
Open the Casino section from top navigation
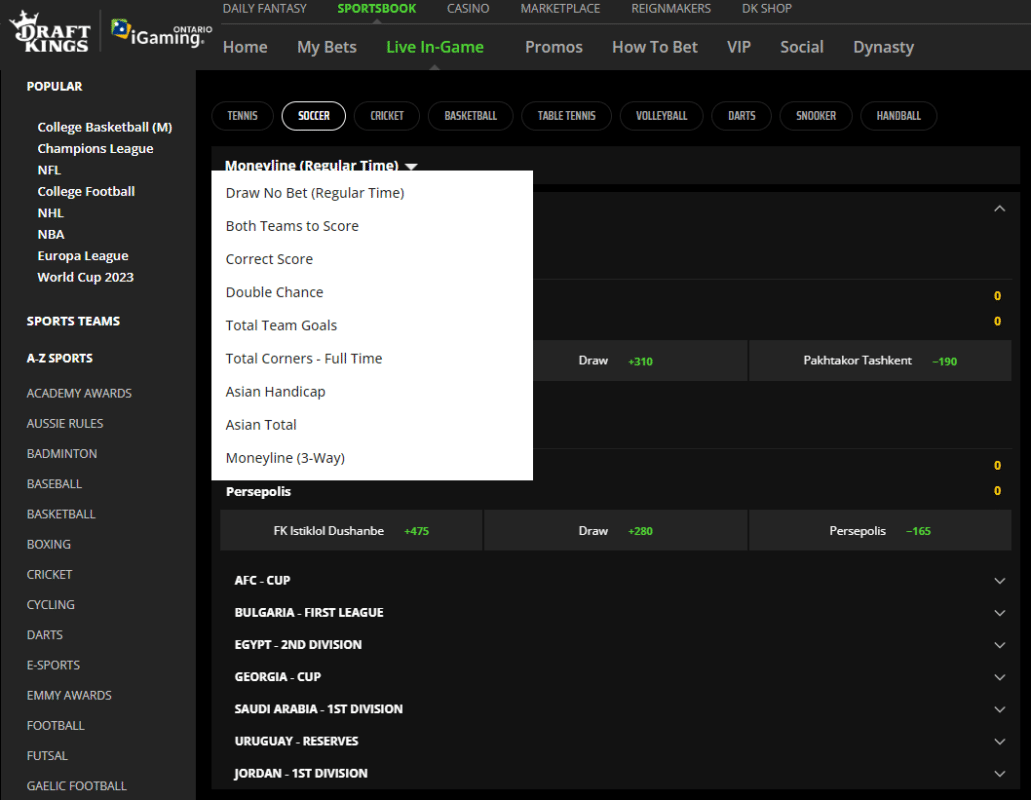click(x=467, y=8)
